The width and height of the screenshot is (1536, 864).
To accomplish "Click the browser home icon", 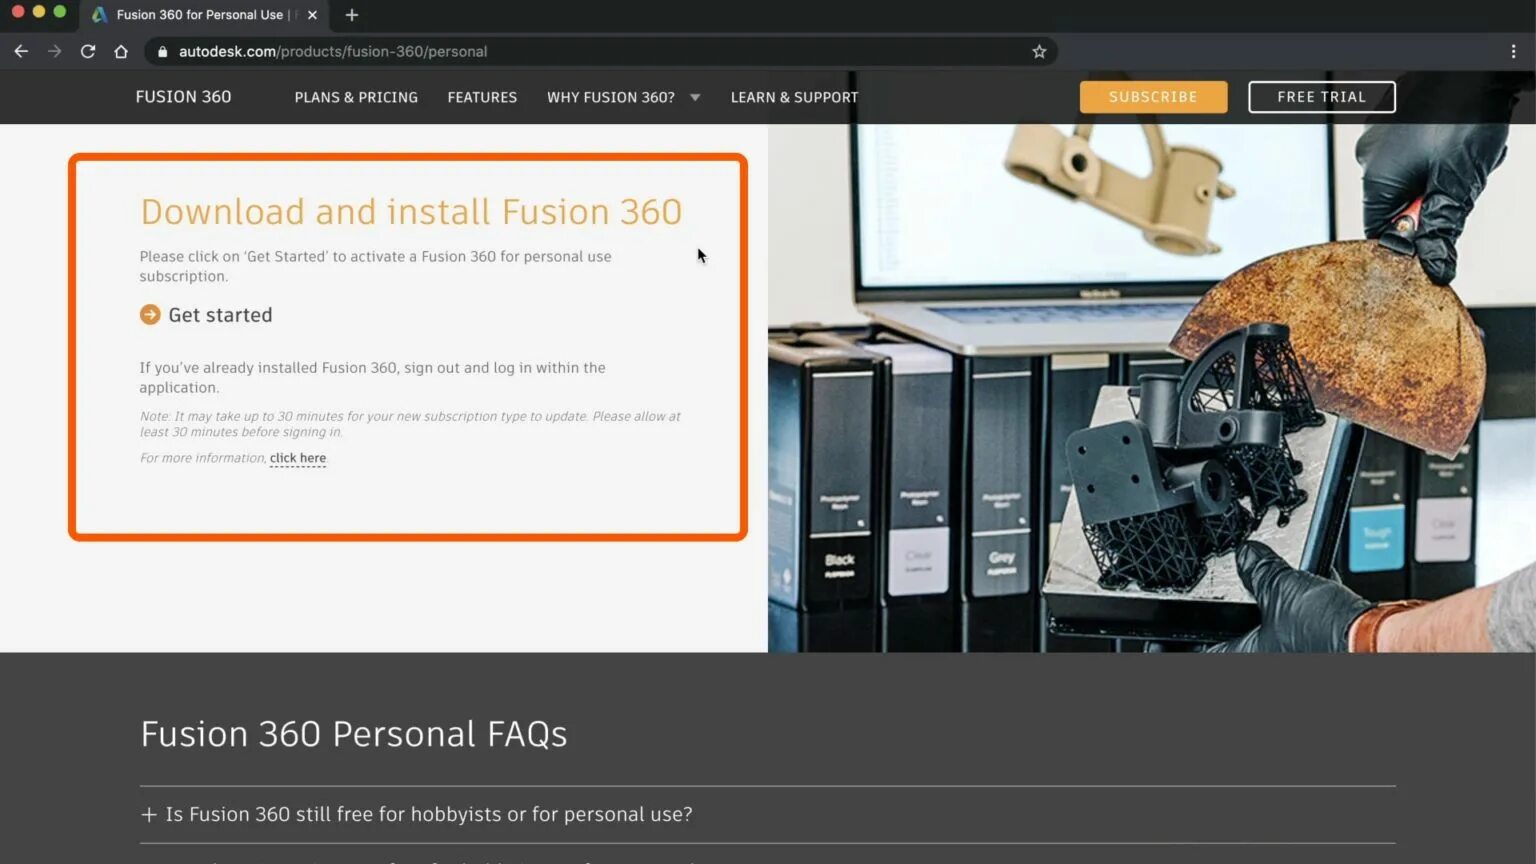I will 120,51.
